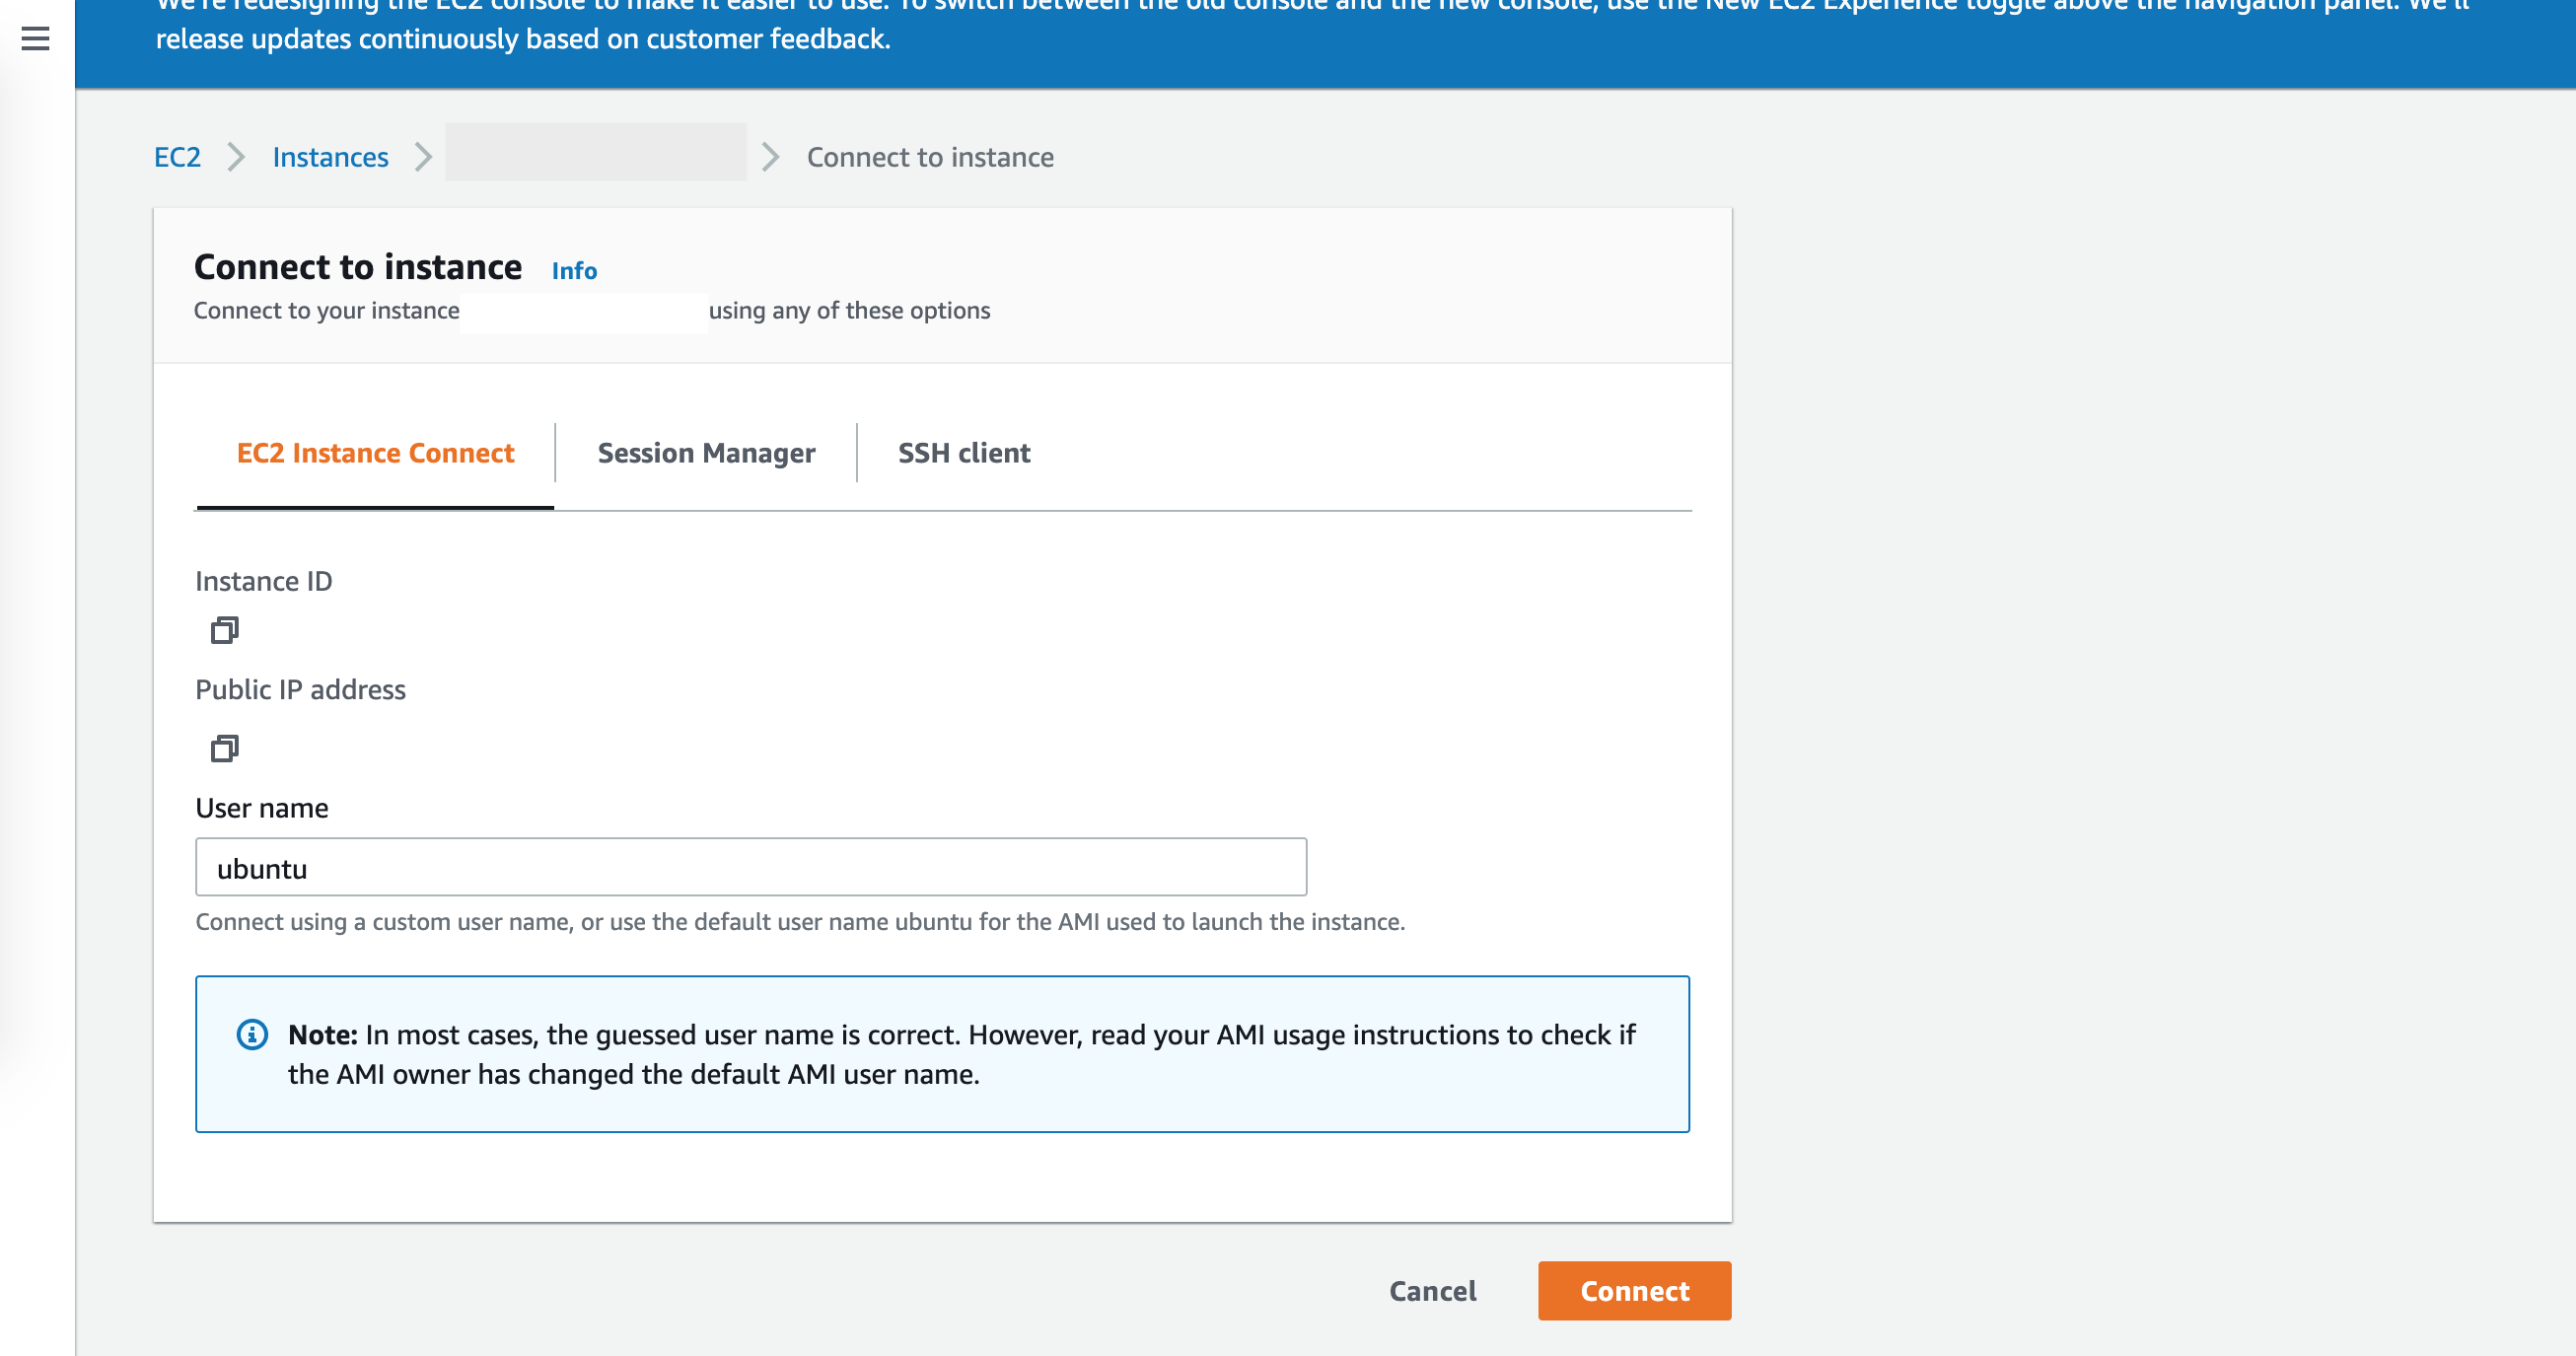
Task: Switch to the SSH client tab
Action: (x=964, y=453)
